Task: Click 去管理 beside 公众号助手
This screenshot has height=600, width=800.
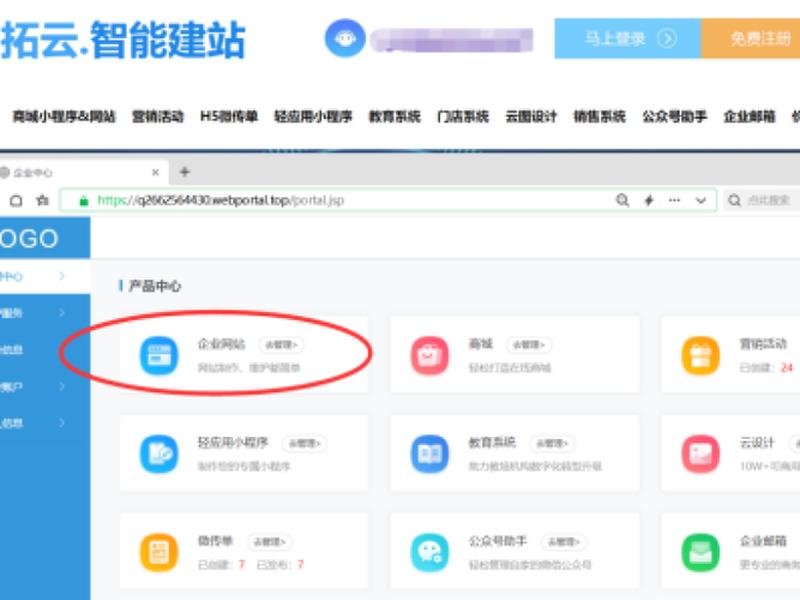Action: pyautogui.click(x=564, y=542)
